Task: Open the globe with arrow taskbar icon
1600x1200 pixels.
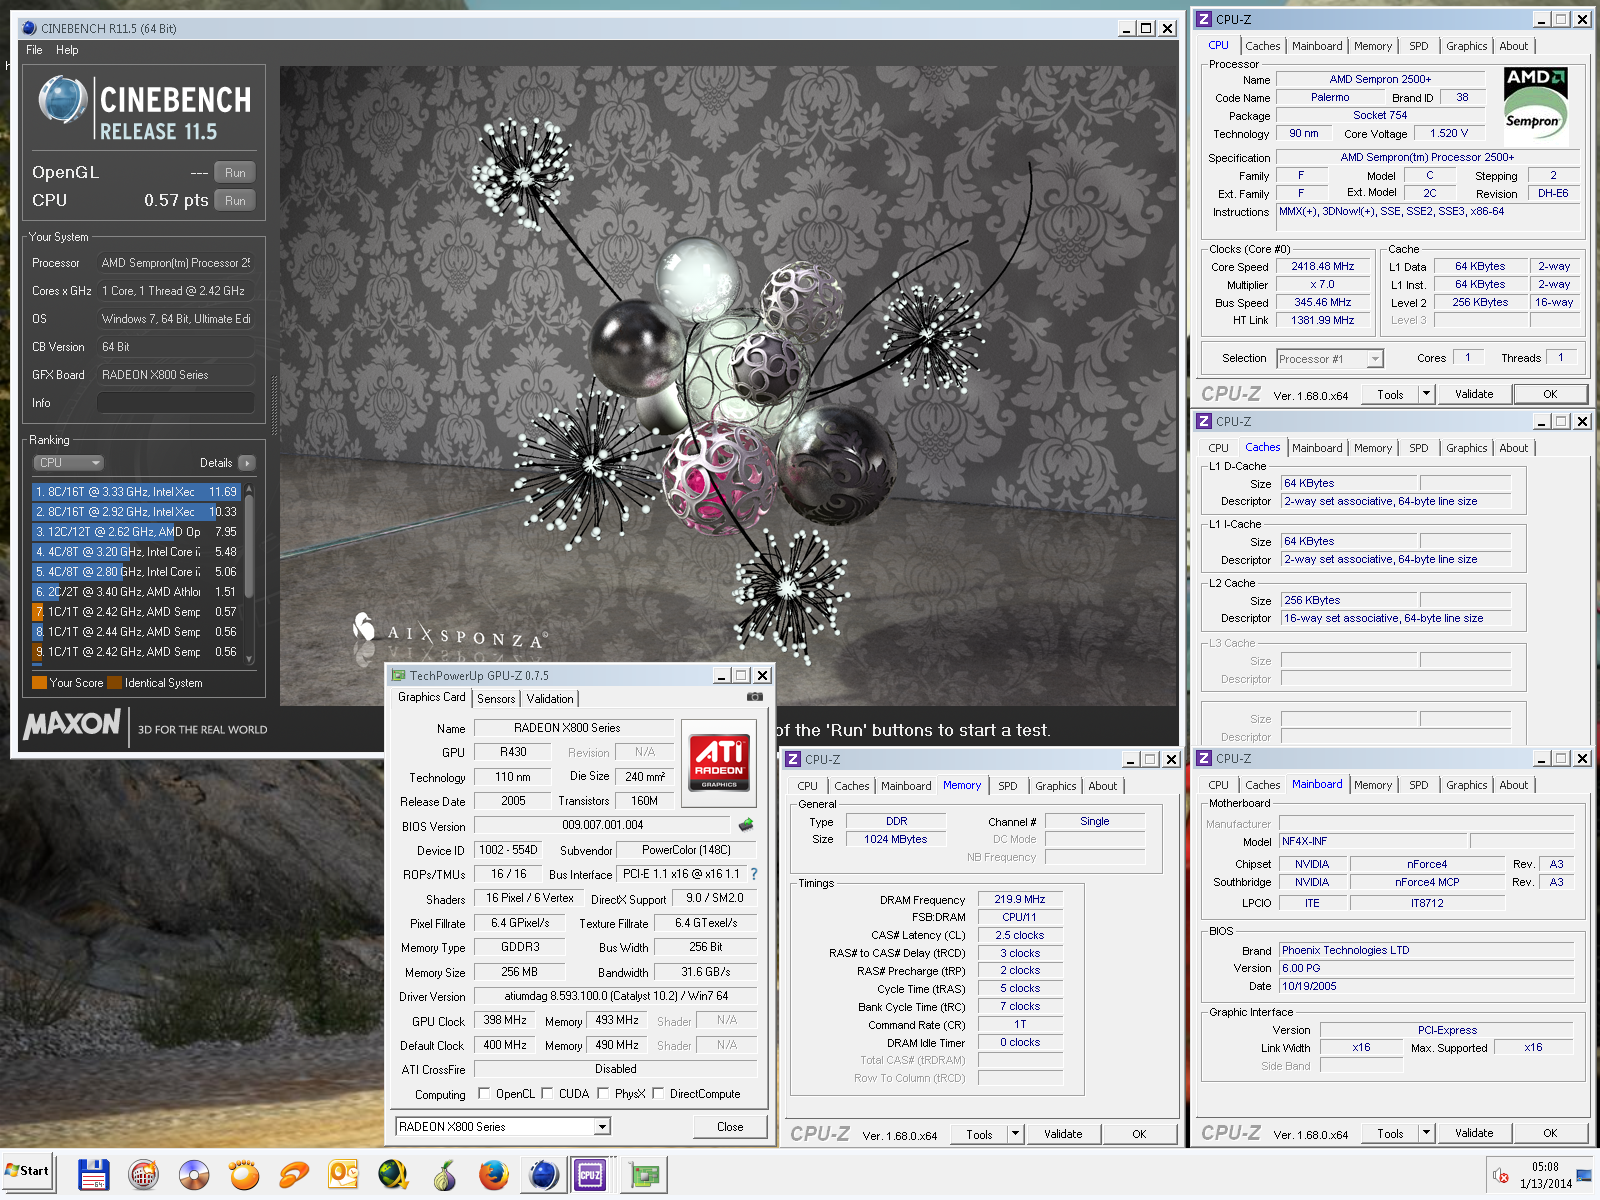Action: [x=393, y=1175]
